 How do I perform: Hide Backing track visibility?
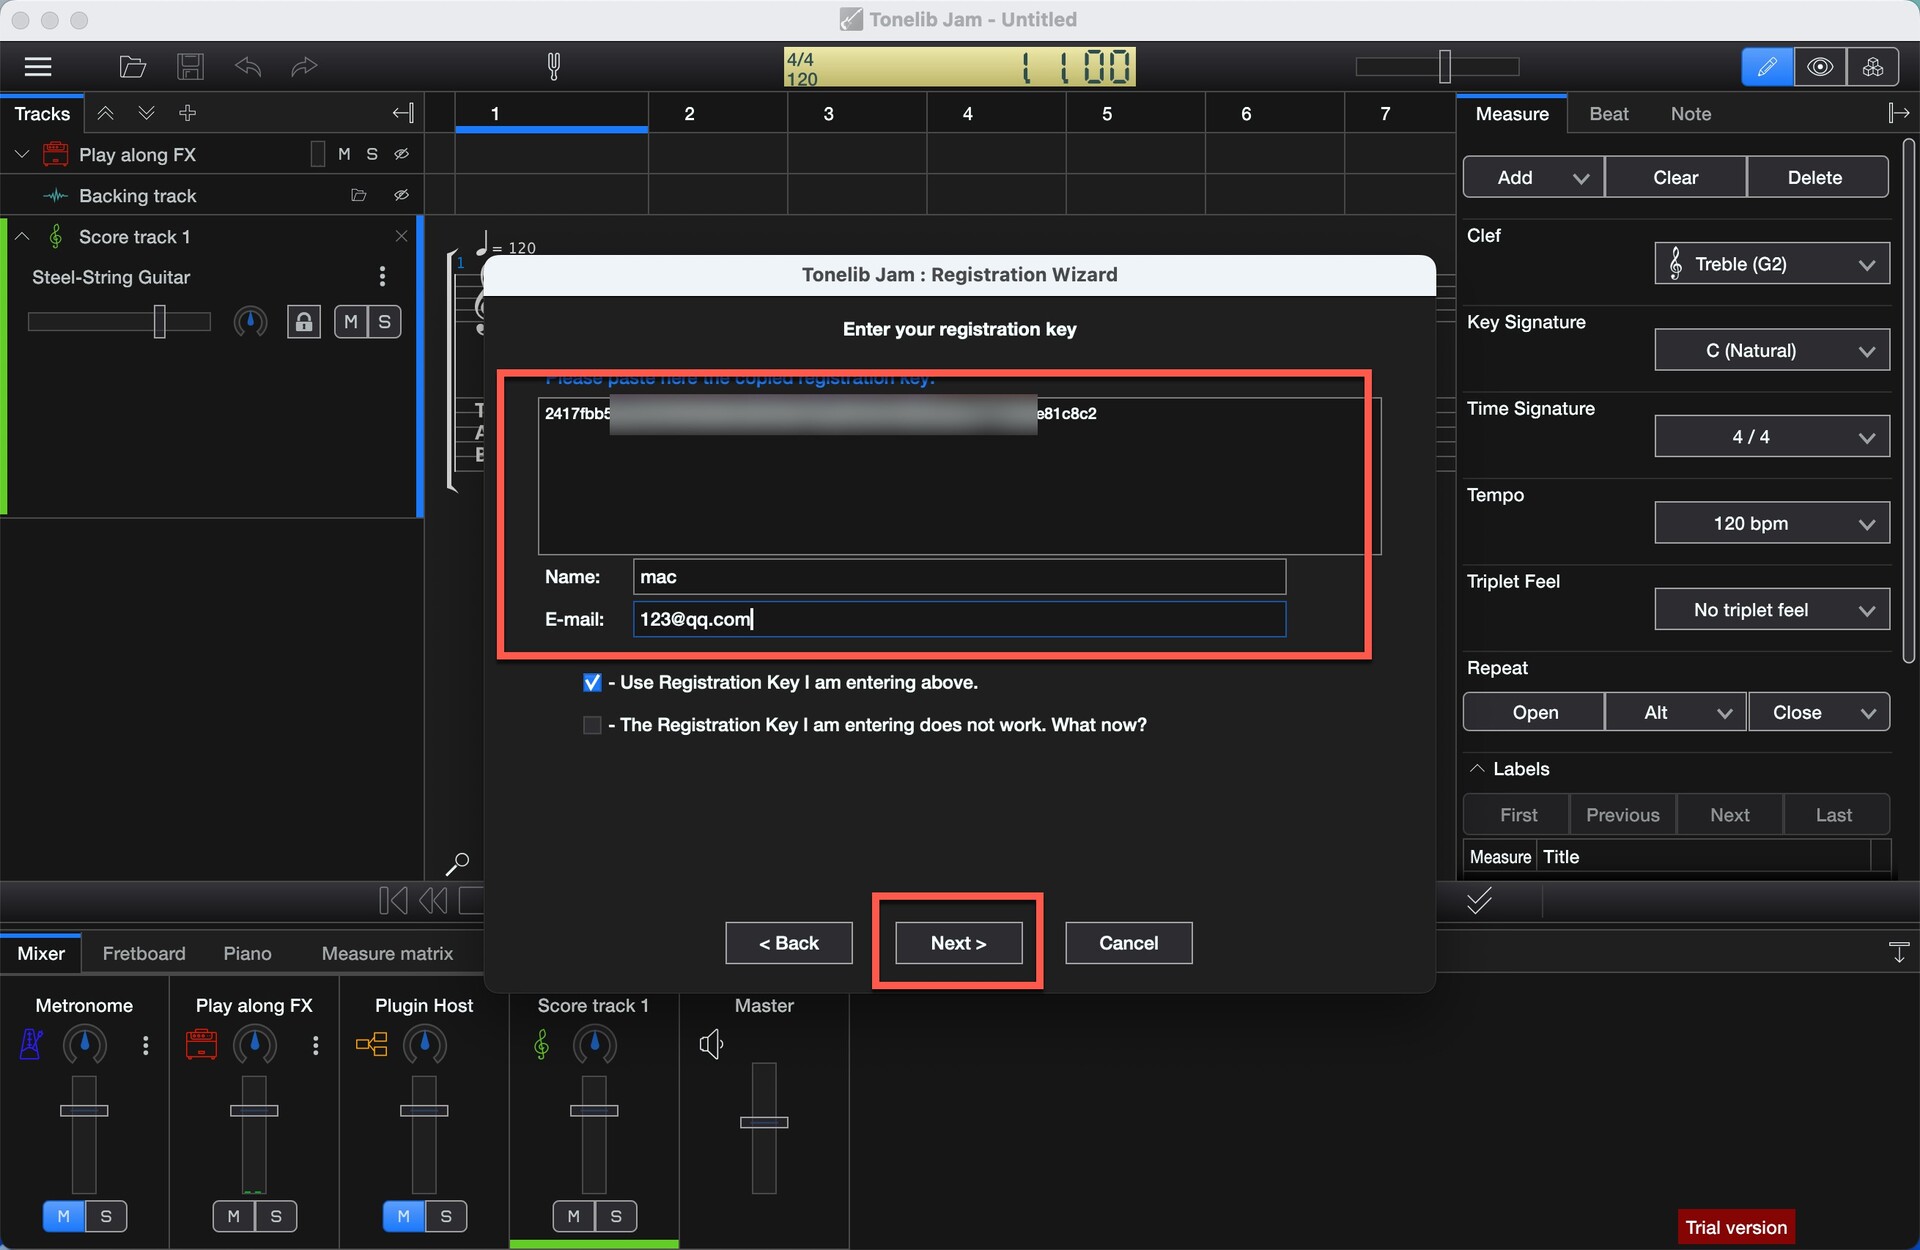[x=401, y=195]
